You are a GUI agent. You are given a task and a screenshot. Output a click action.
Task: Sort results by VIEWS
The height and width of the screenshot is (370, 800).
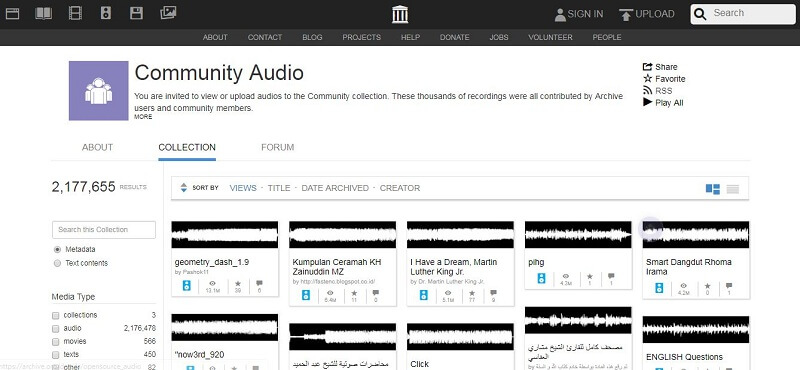tap(243, 188)
